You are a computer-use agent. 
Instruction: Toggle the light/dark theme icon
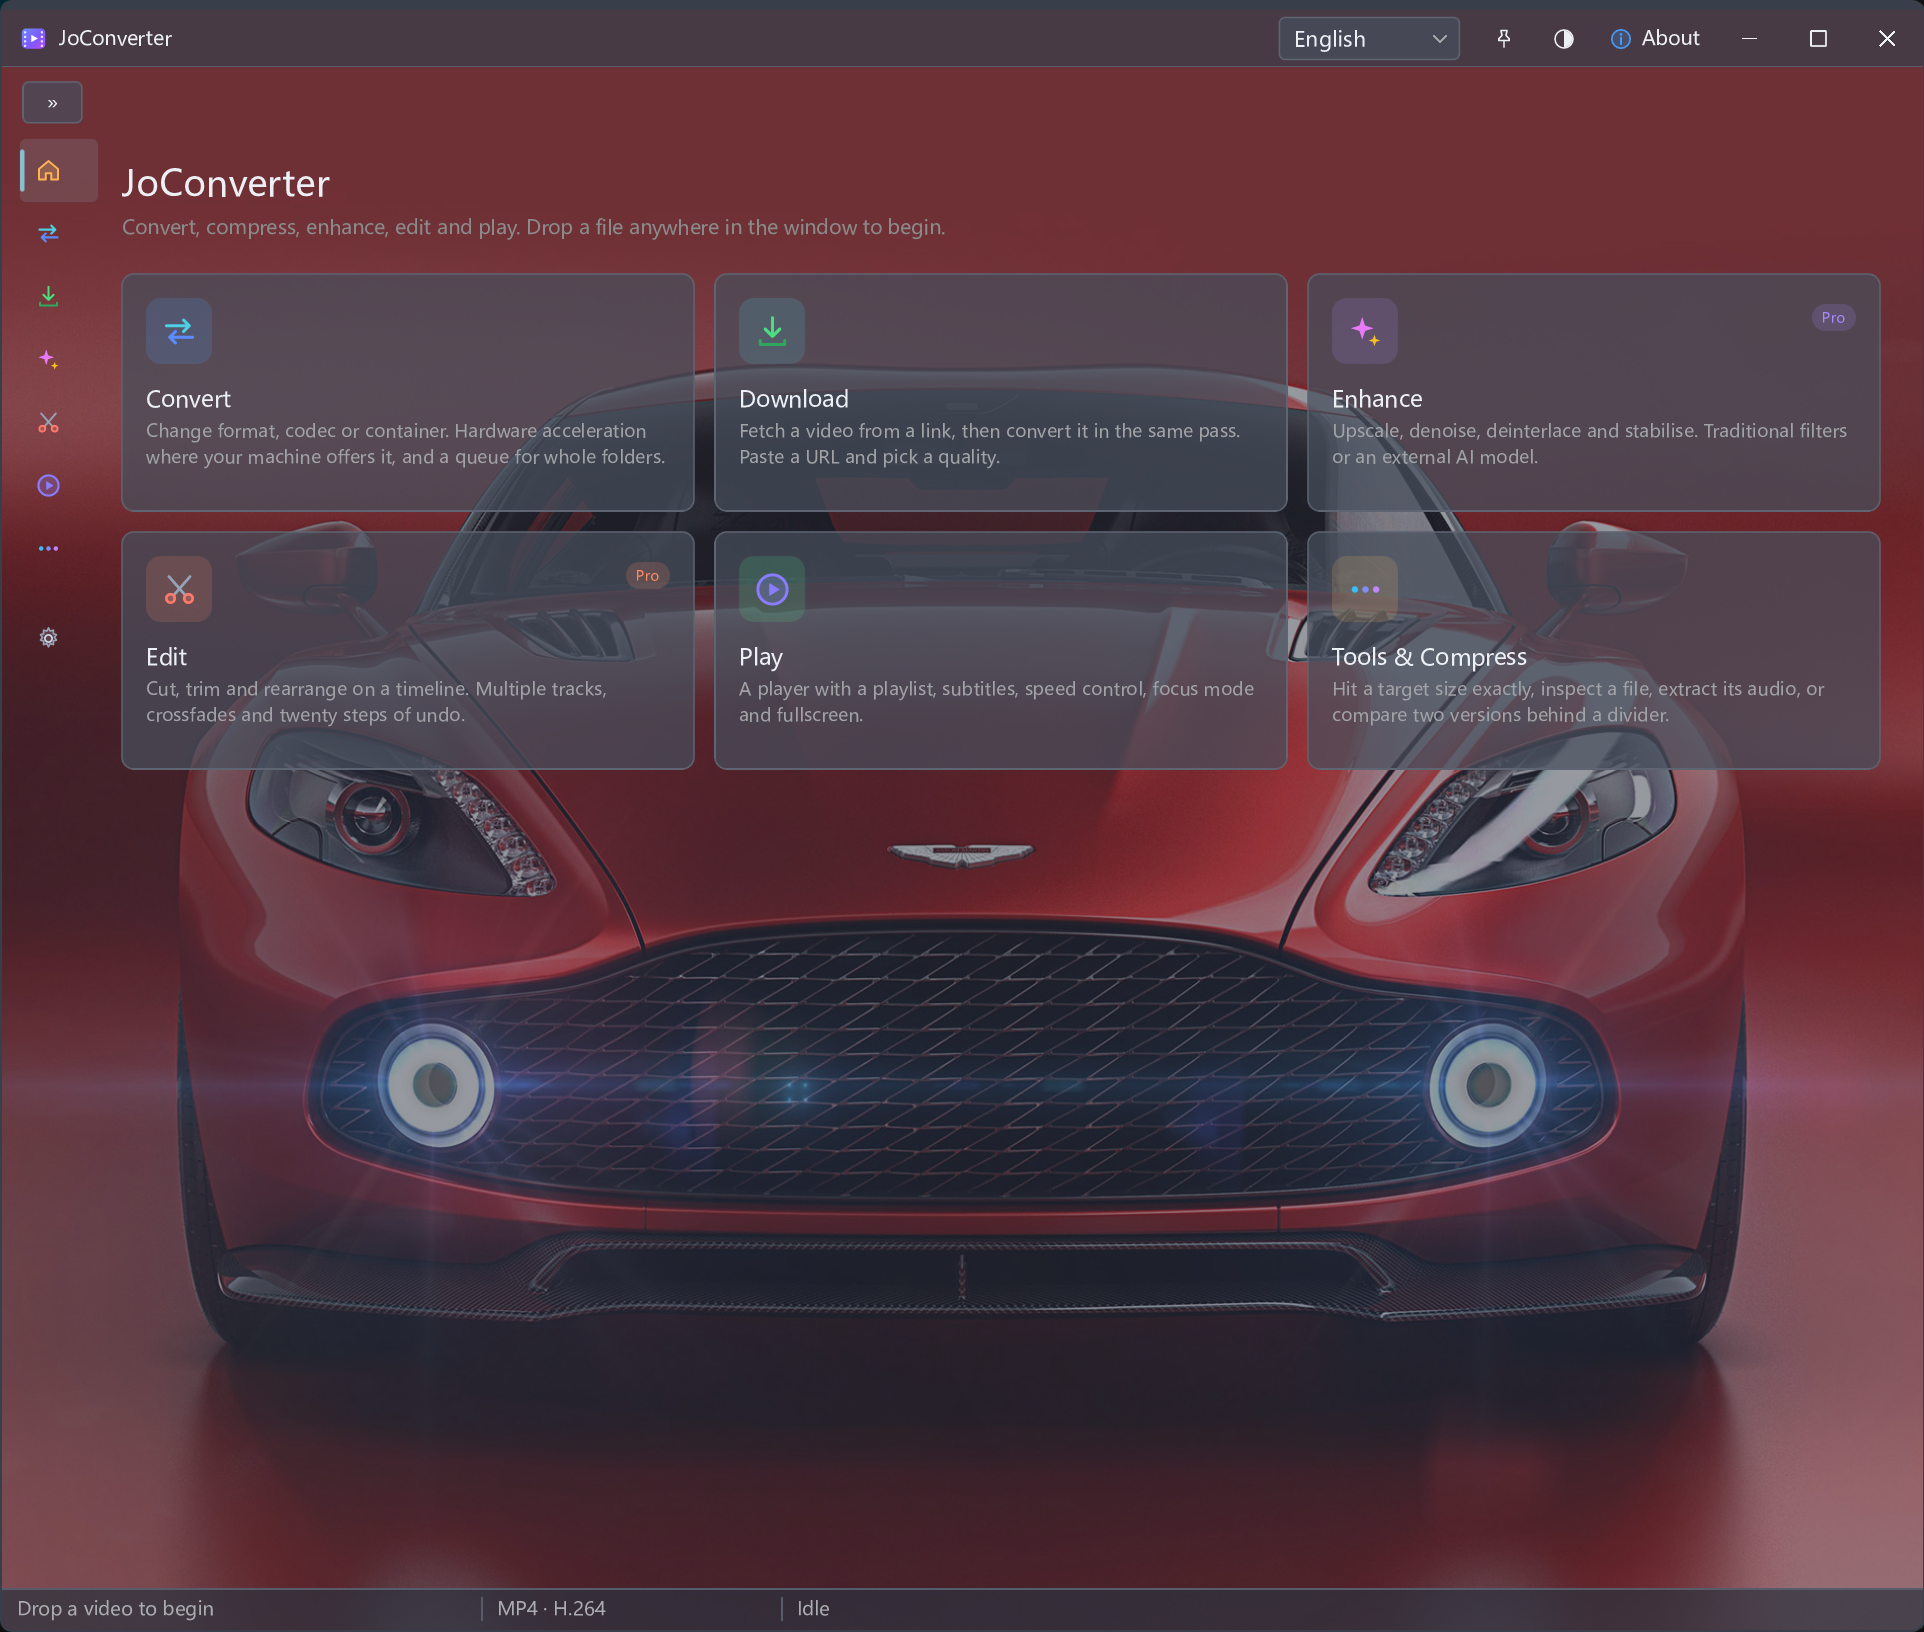pyautogui.click(x=1563, y=39)
